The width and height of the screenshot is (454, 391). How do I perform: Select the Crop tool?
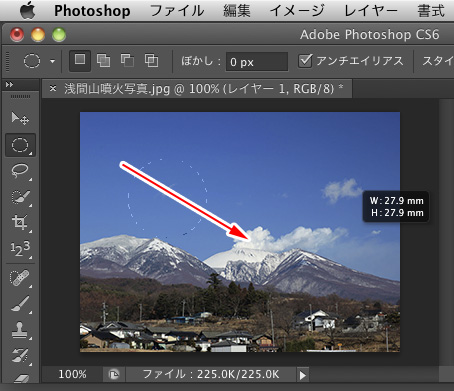click(x=20, y=222)
